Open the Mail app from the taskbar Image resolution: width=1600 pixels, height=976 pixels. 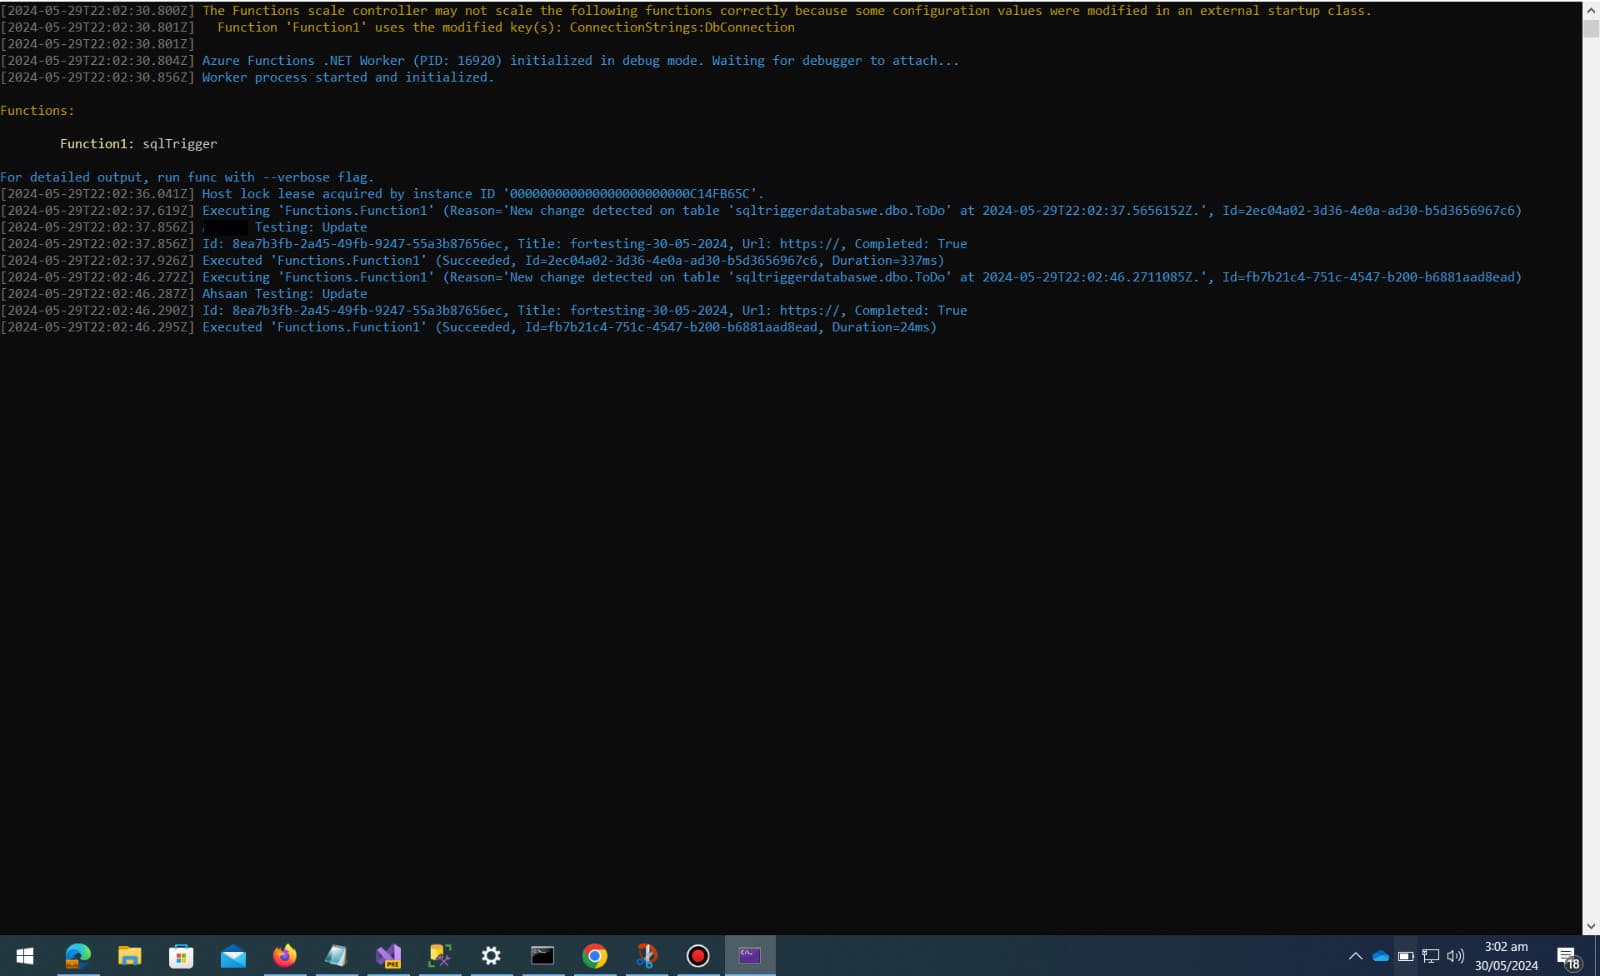click(x=233, y=956)
